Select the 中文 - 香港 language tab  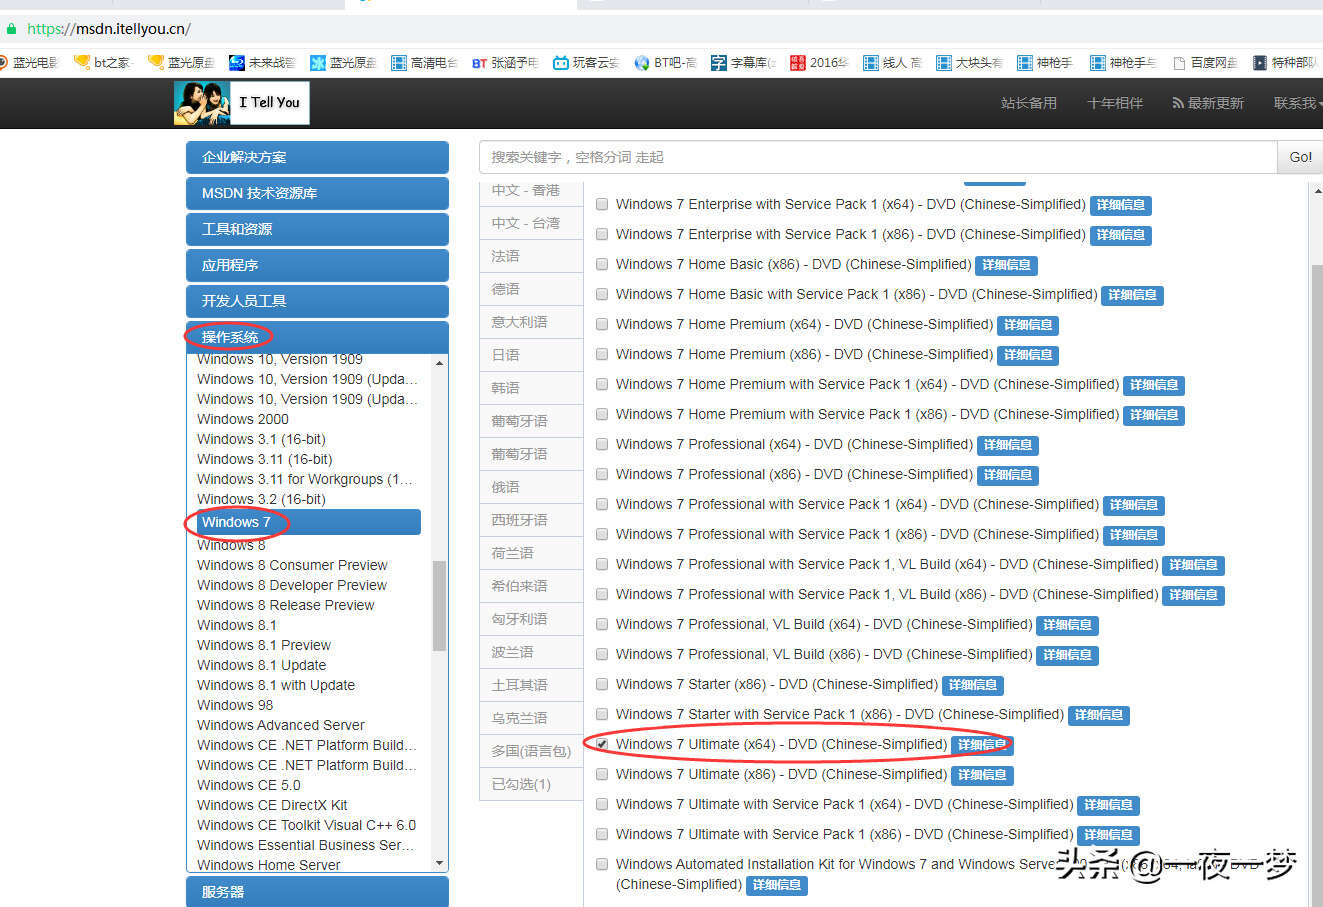click(531, 191)
